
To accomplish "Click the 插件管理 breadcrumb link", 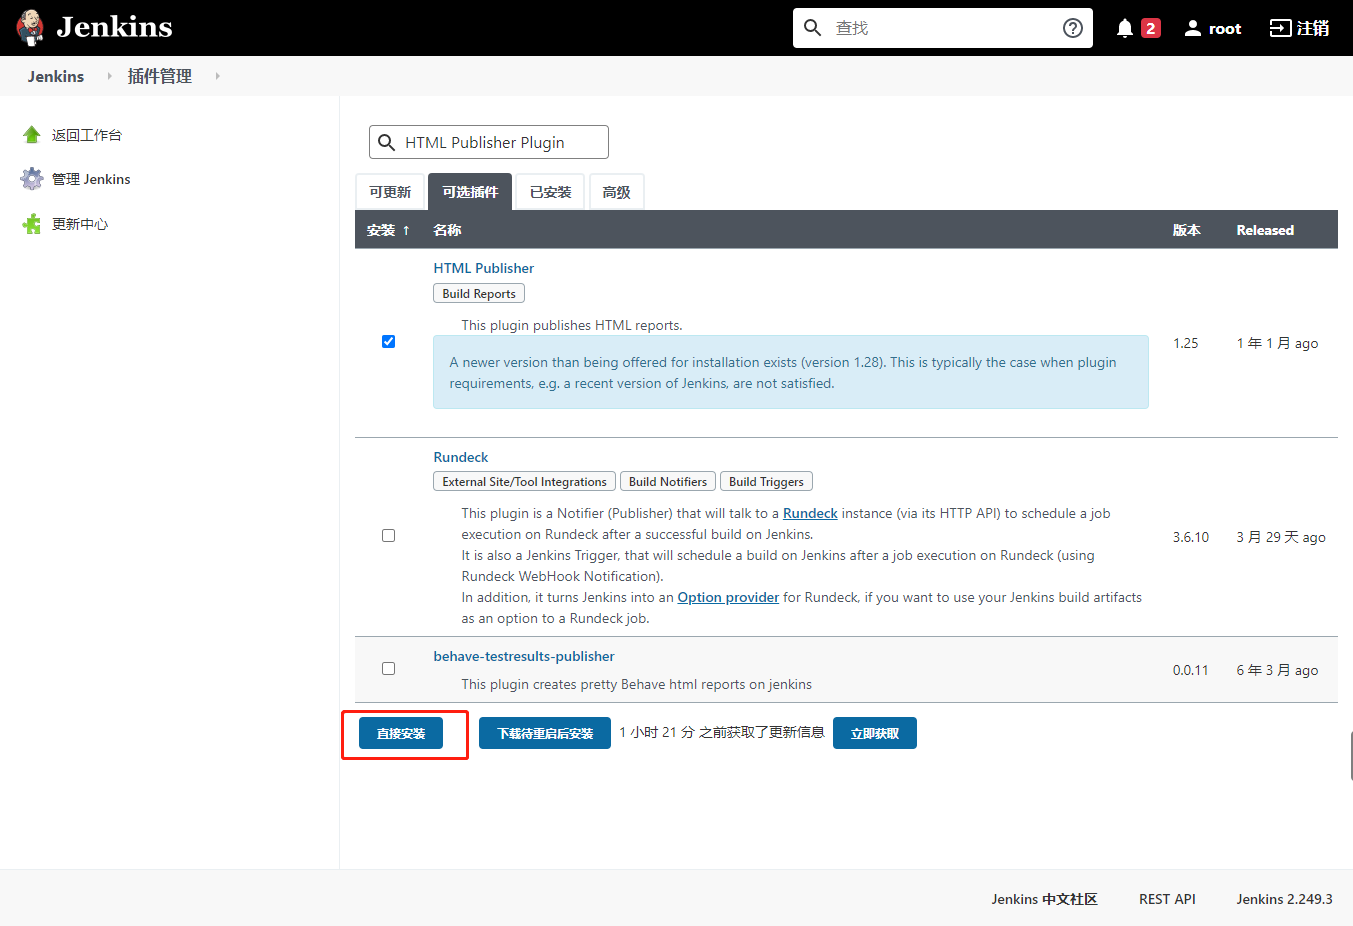I will (160, 76).
